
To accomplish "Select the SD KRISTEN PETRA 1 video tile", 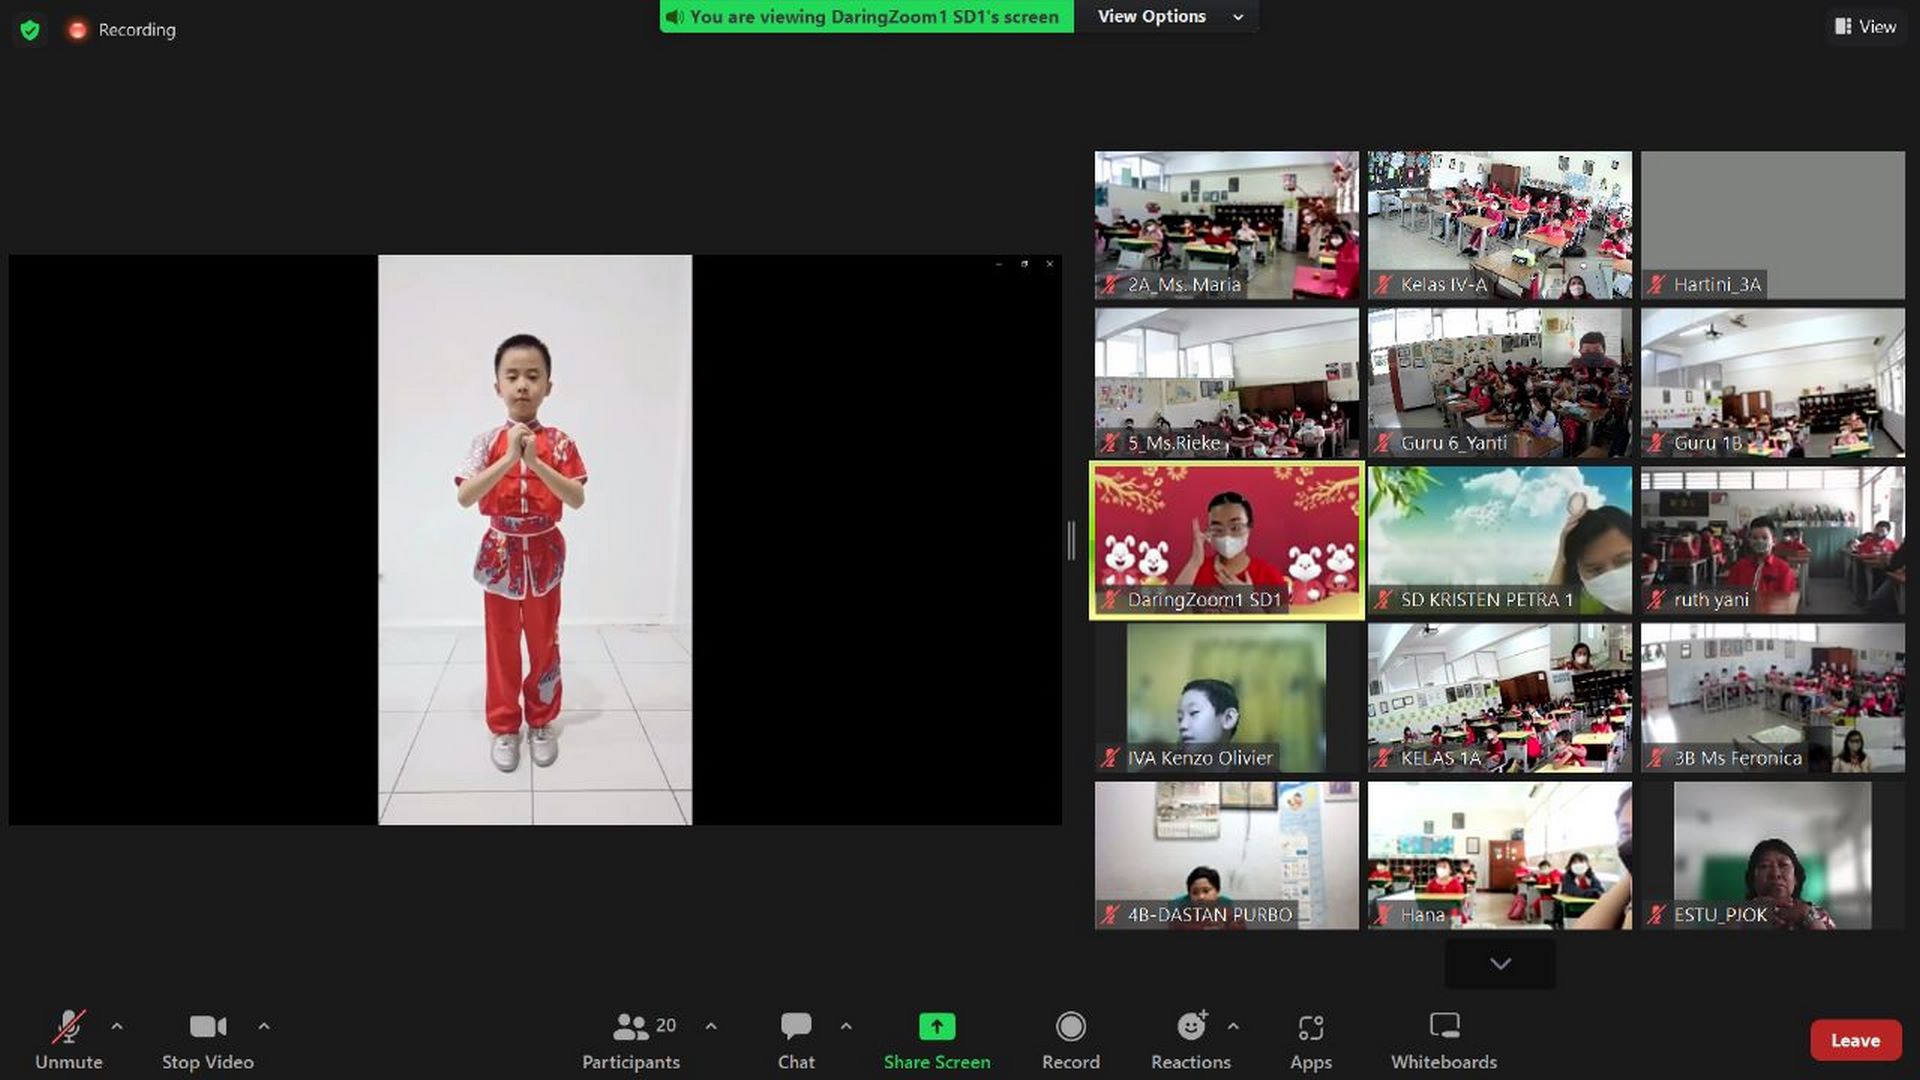I will pos(1499,540).
